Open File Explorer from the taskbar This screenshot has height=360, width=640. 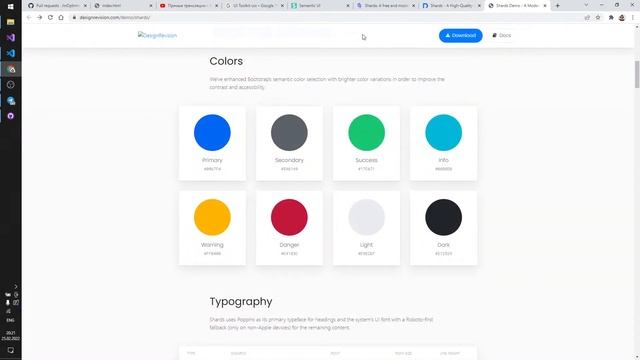coord(11,22)
